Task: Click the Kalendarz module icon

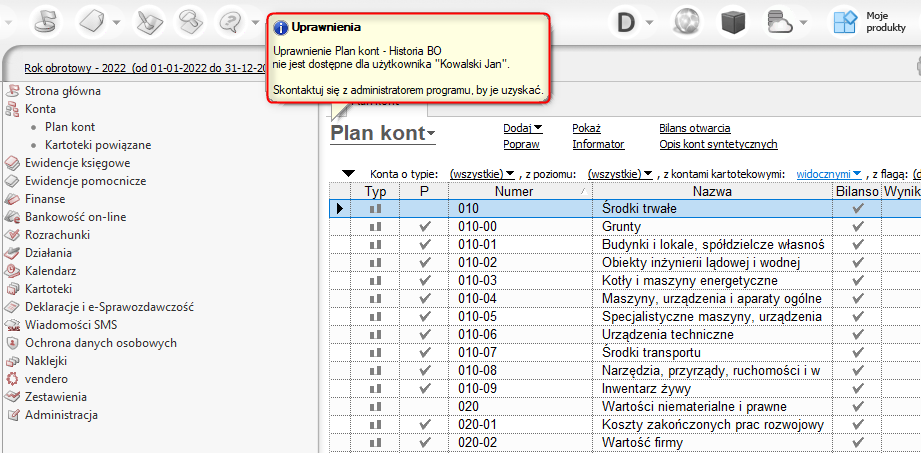Action: click(x=11, y=271)
